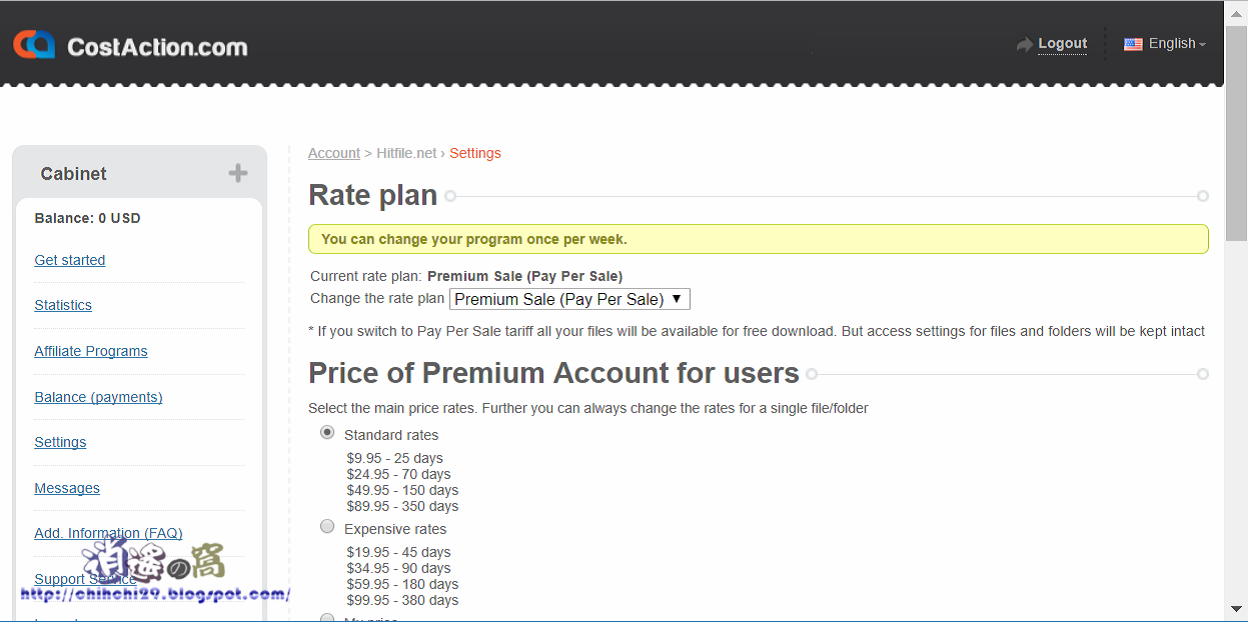Click the '$34.95 - 90 days' rate text
The height and width of the screenshot is (622, 1248).
point(399,568)
